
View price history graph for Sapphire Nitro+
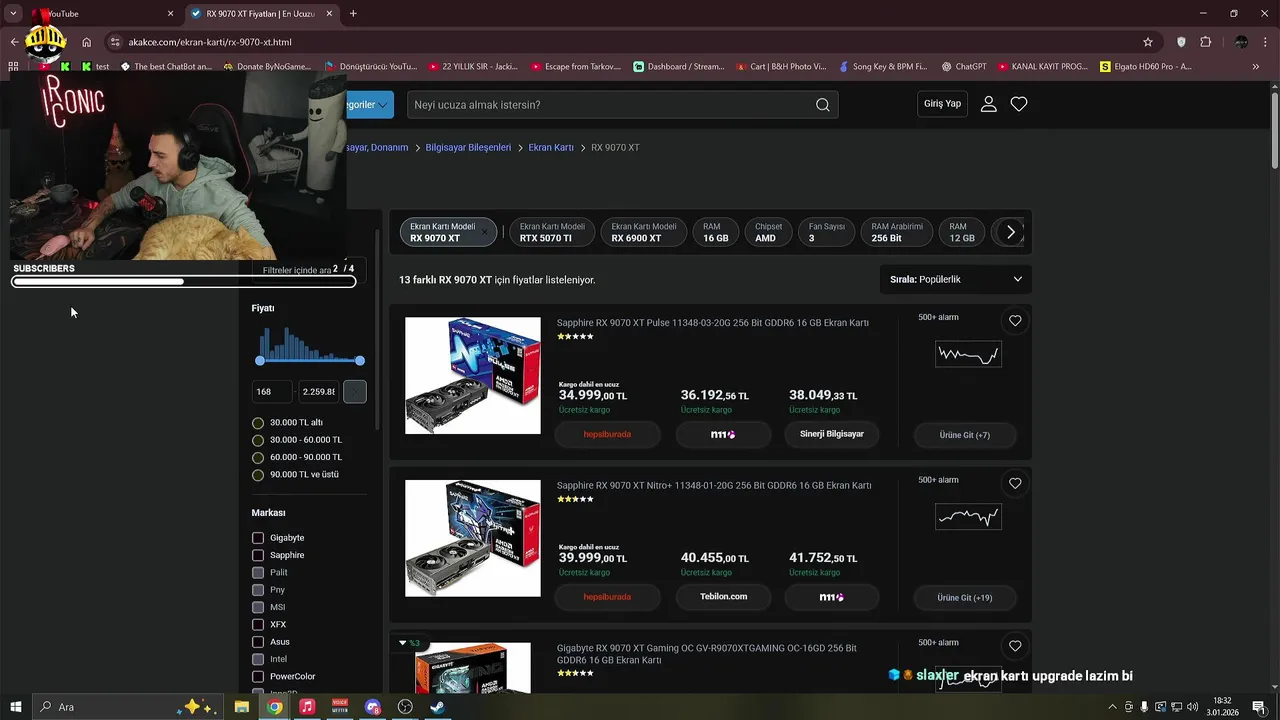pos(968,517)
